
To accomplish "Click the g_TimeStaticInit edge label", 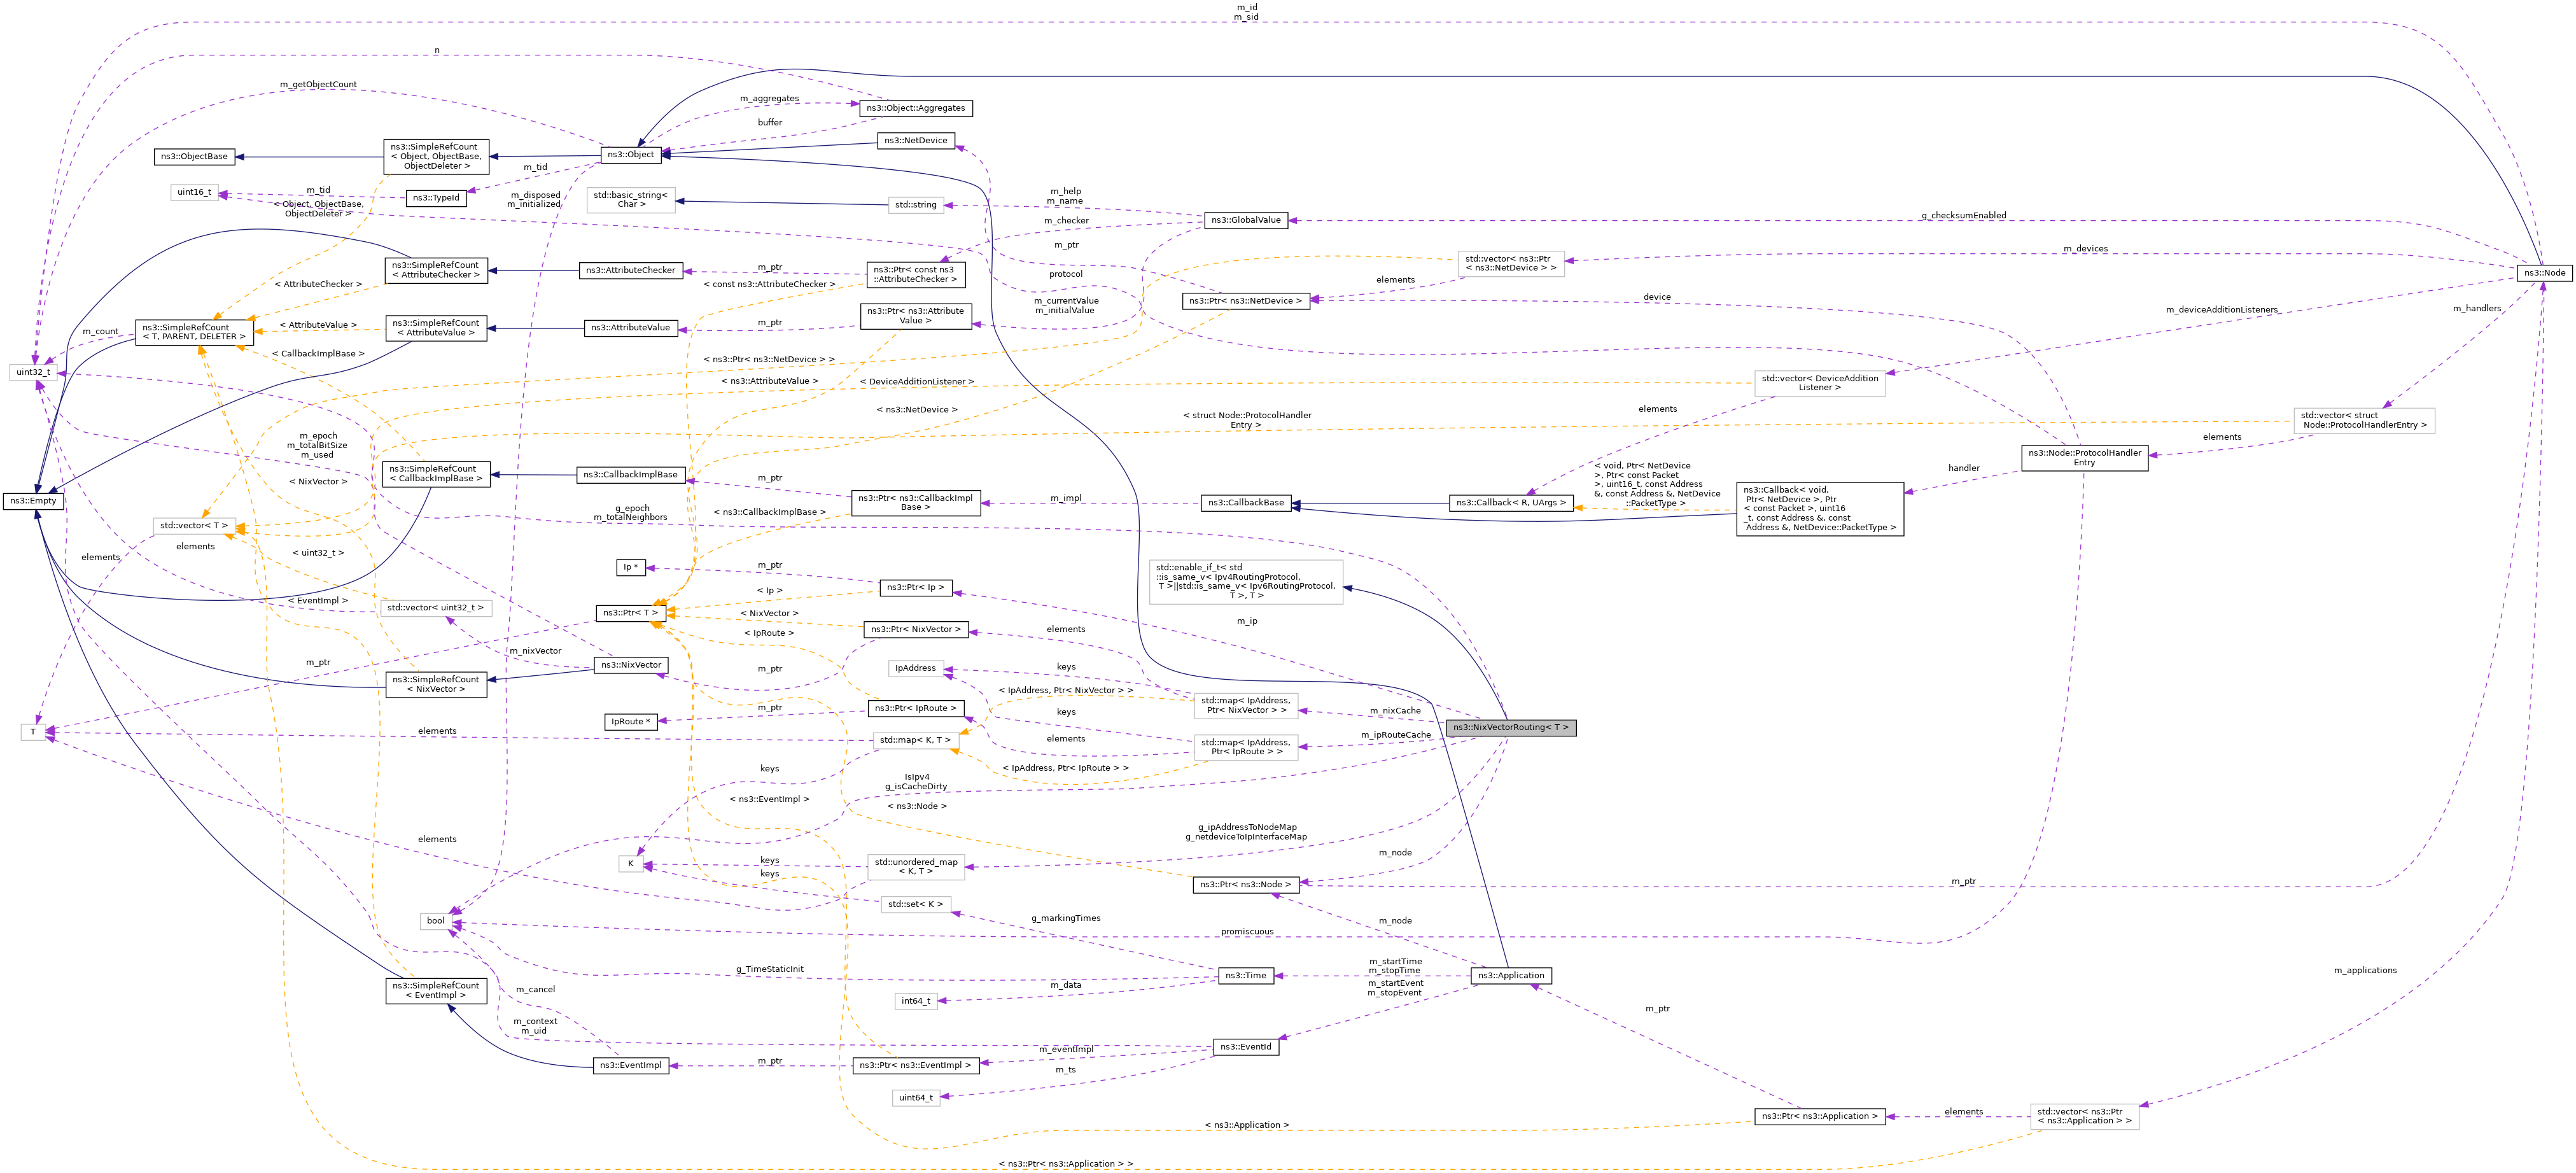I will tap(769, 969).
